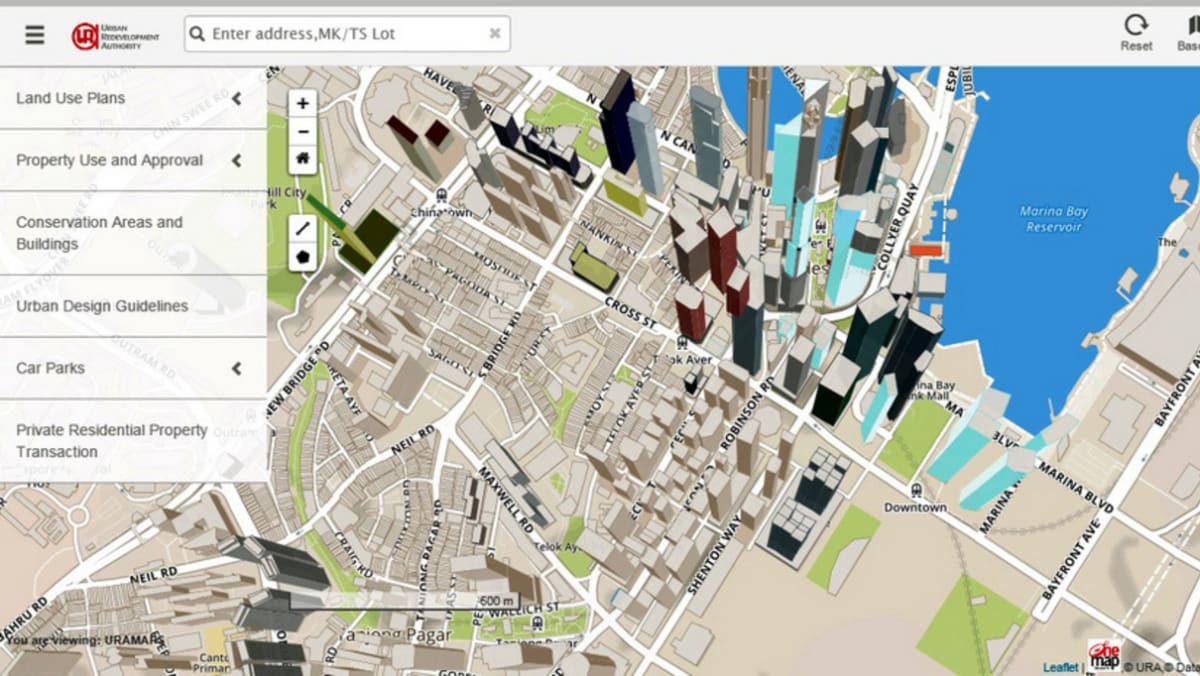Select the line measurement tool
1200x676 pixels.
(x=301, y=228)
